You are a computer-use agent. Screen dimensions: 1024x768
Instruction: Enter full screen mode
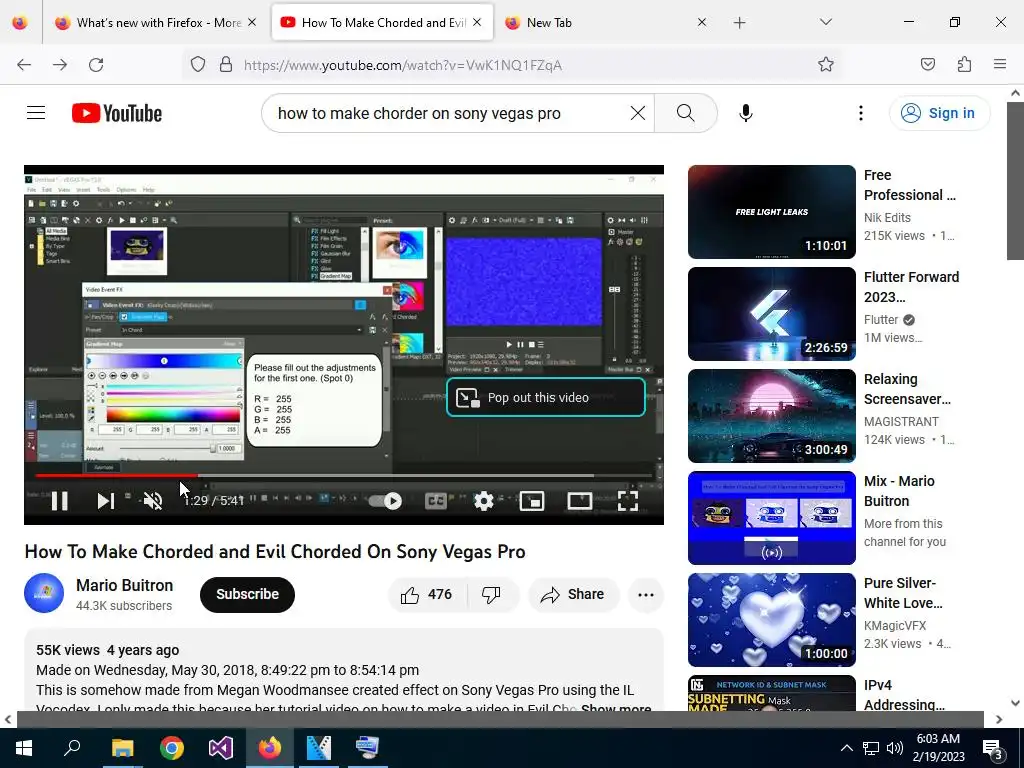pos(628,501)
